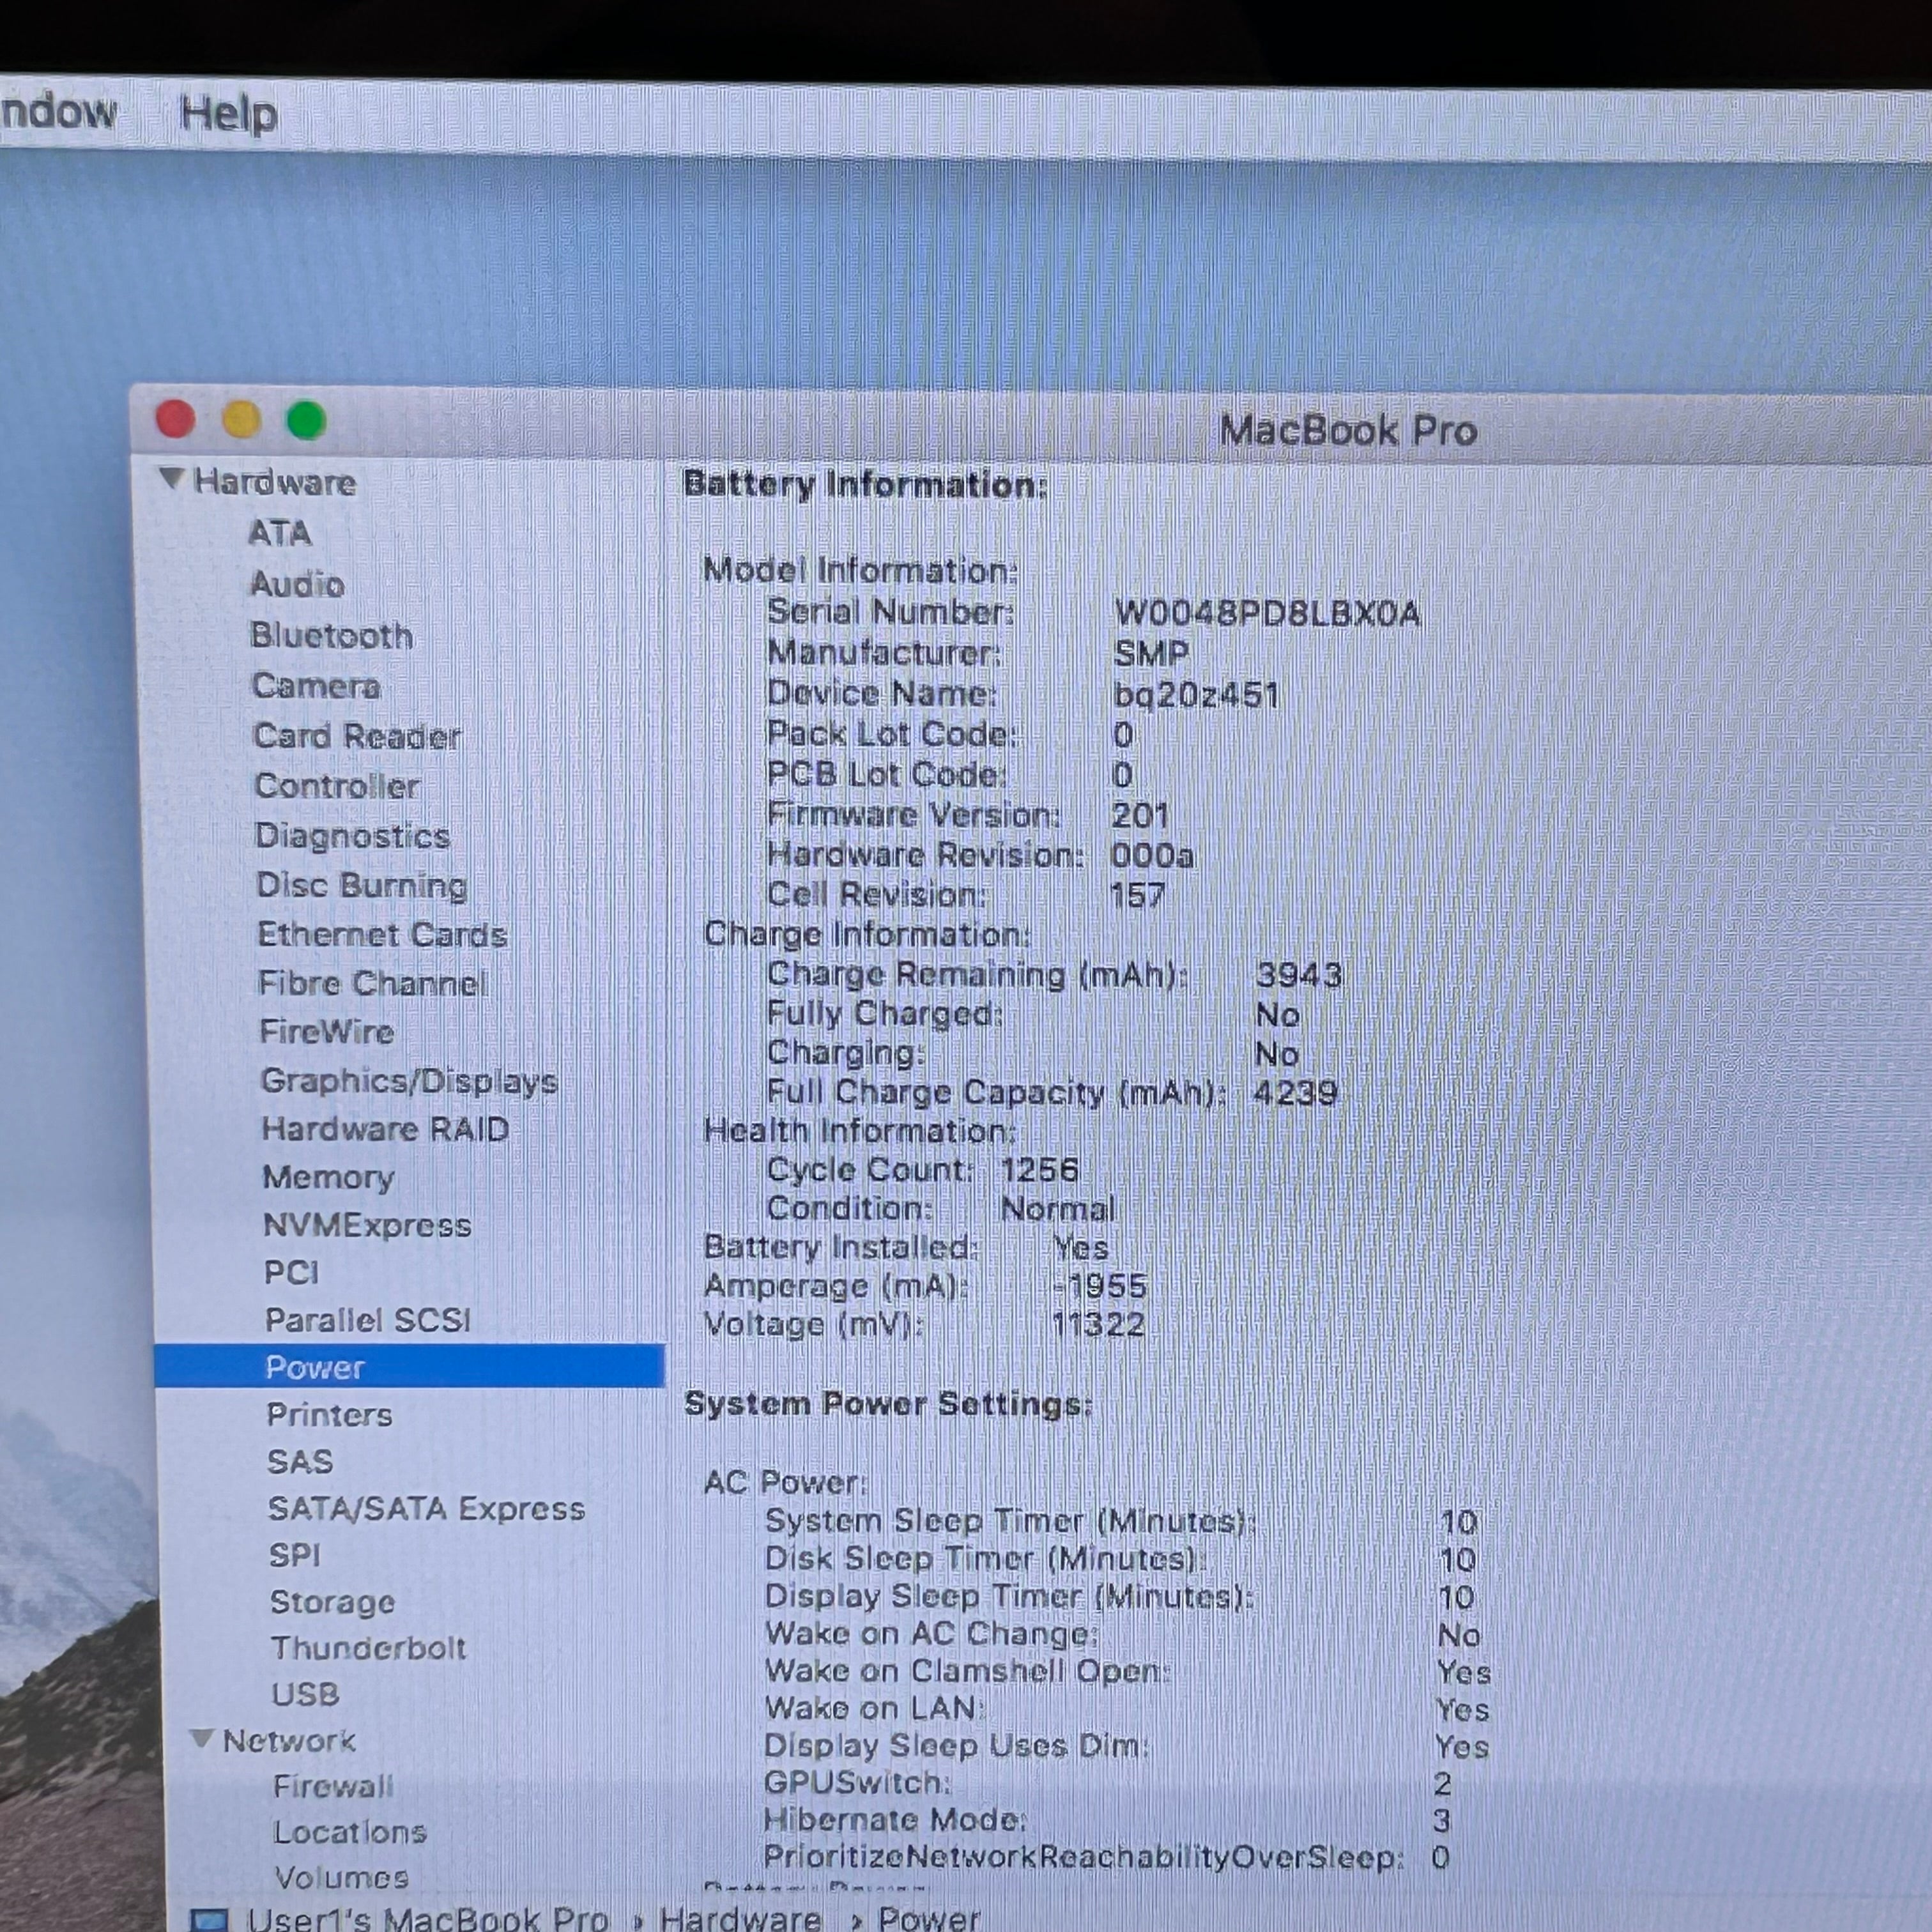Select Volumes under Network
1932x1932 pixels.
[341, 1877]
